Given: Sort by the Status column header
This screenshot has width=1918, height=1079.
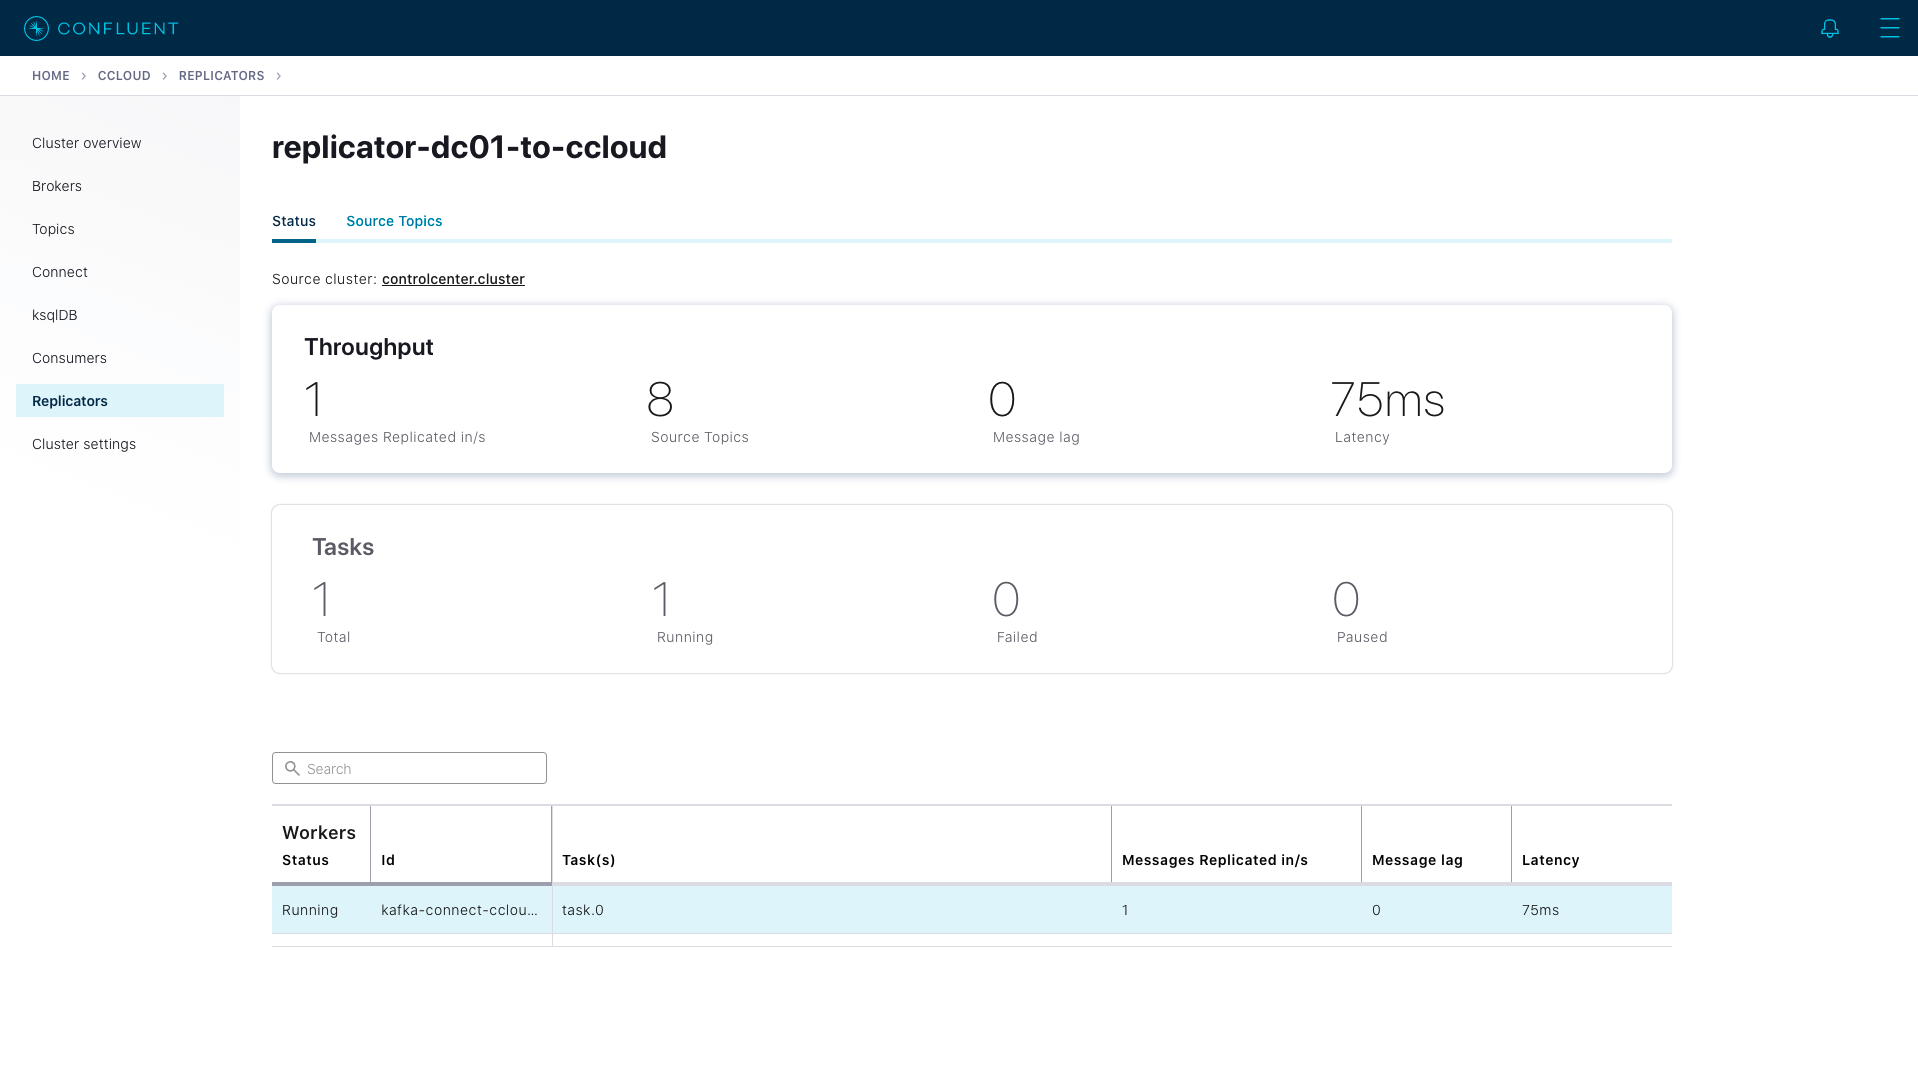Looking at the screenshot, I should click(306, 860).
